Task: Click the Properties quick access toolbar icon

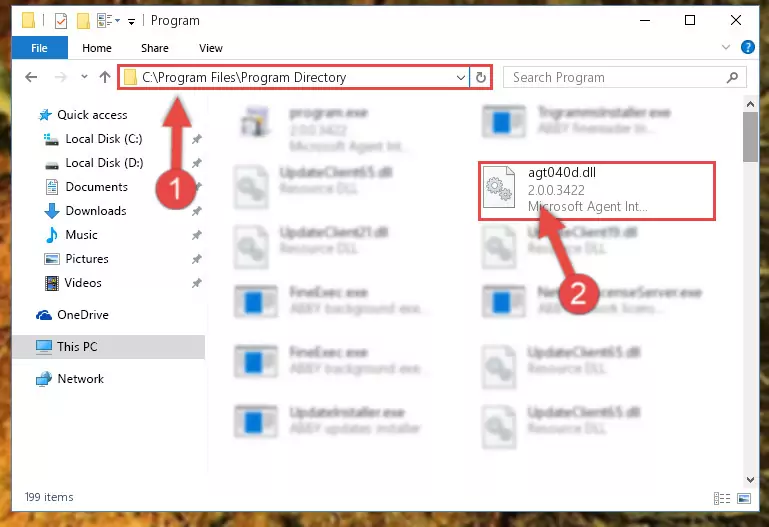Action: 61,21
